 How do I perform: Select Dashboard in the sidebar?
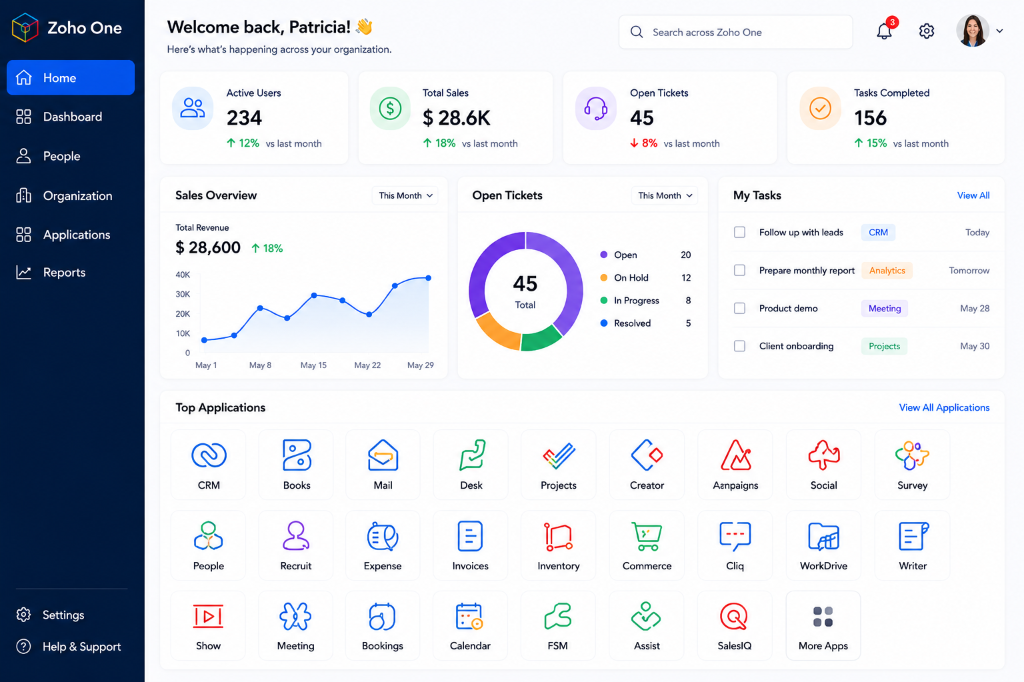point(71,117)
